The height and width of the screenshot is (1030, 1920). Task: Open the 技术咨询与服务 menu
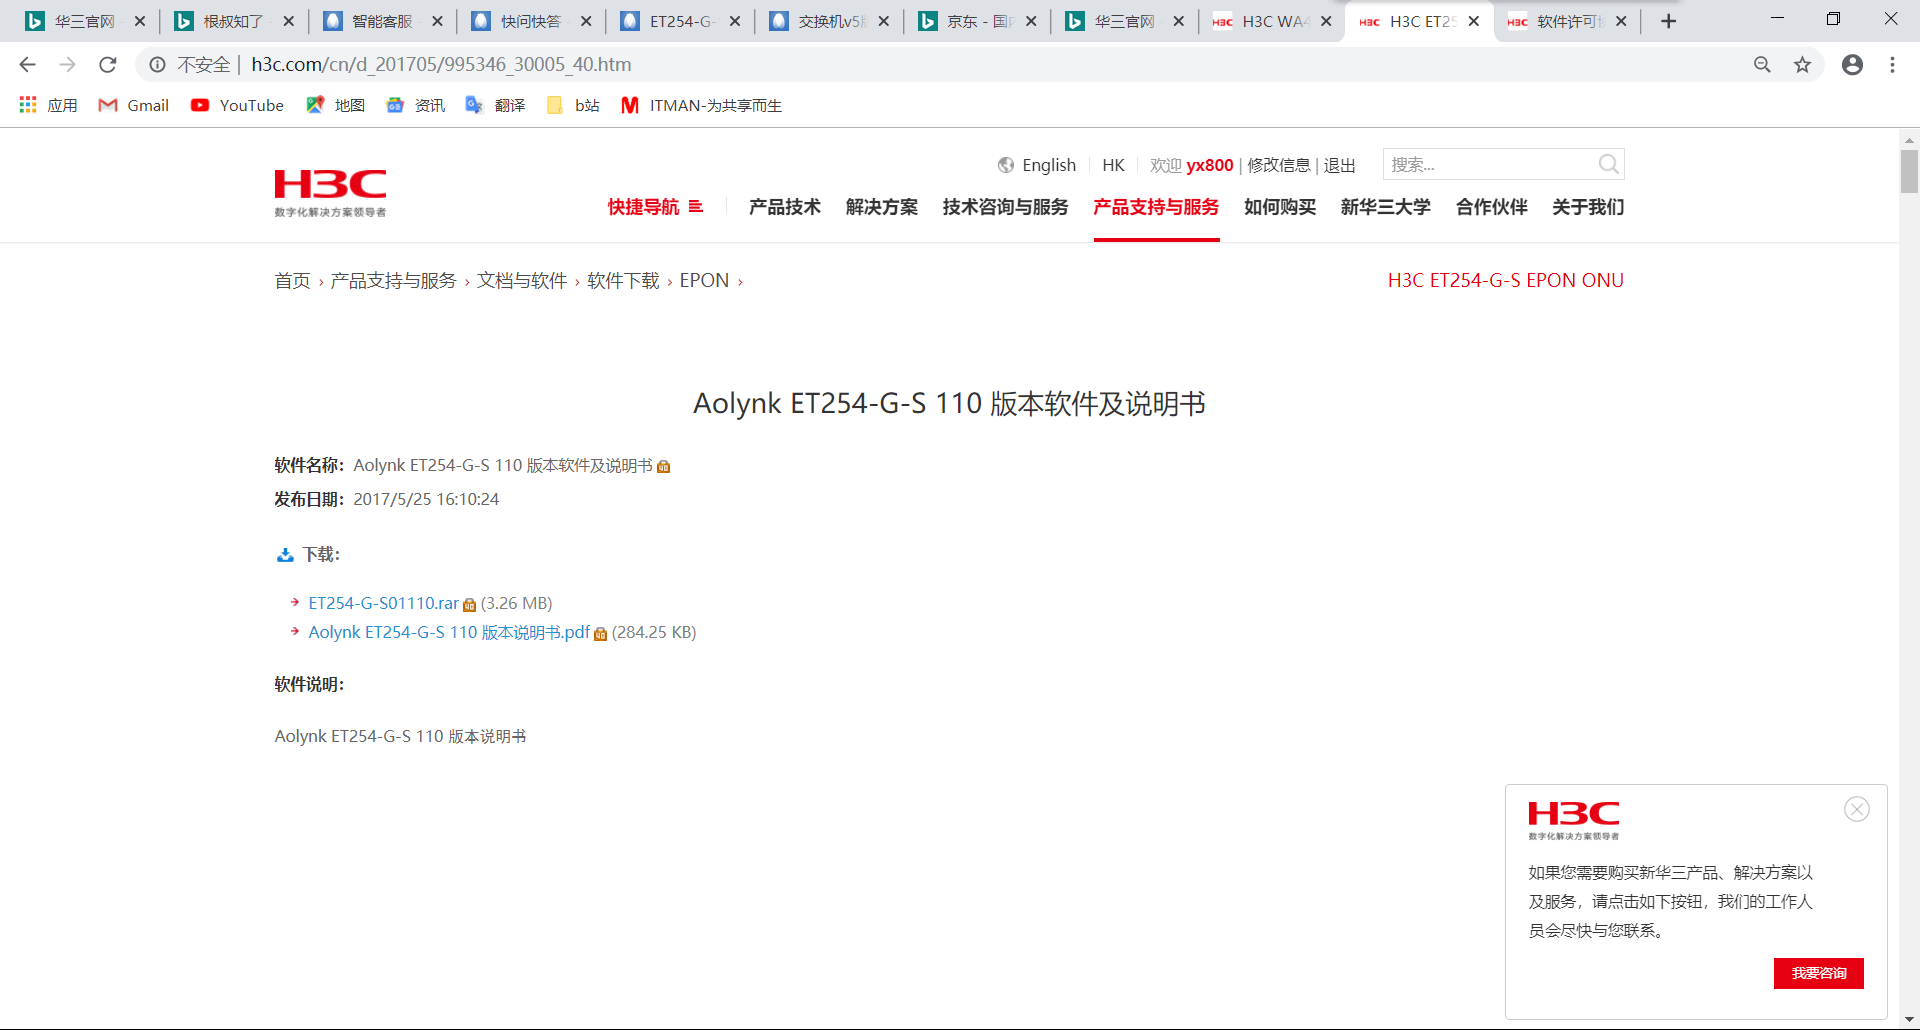(1005, 207)
